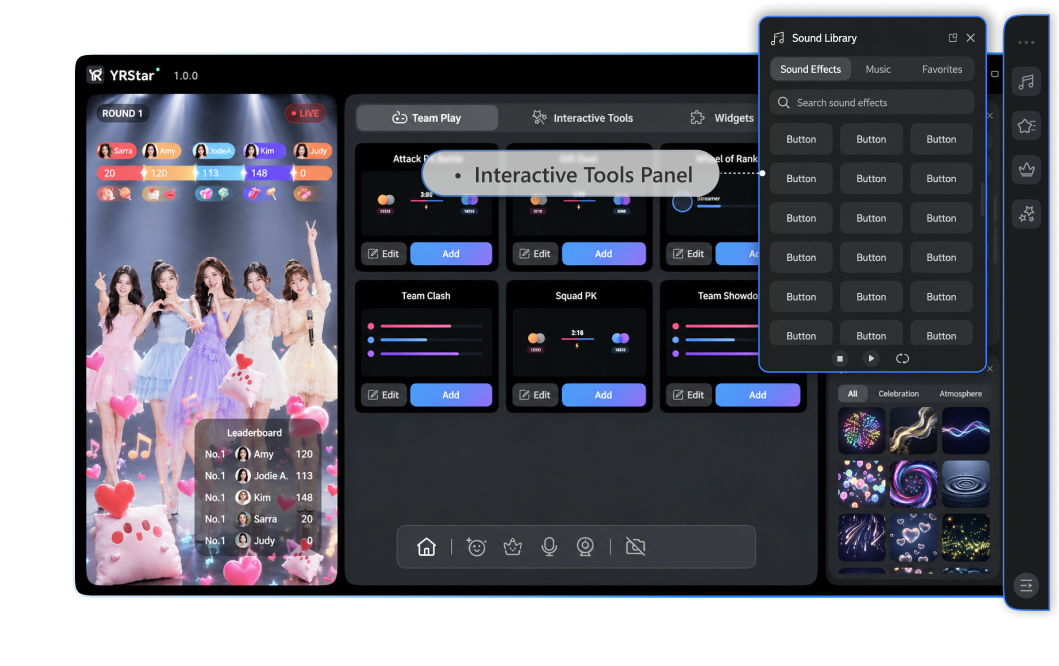Open the sparkle stars effects sidebar icon

point(1026,214)
